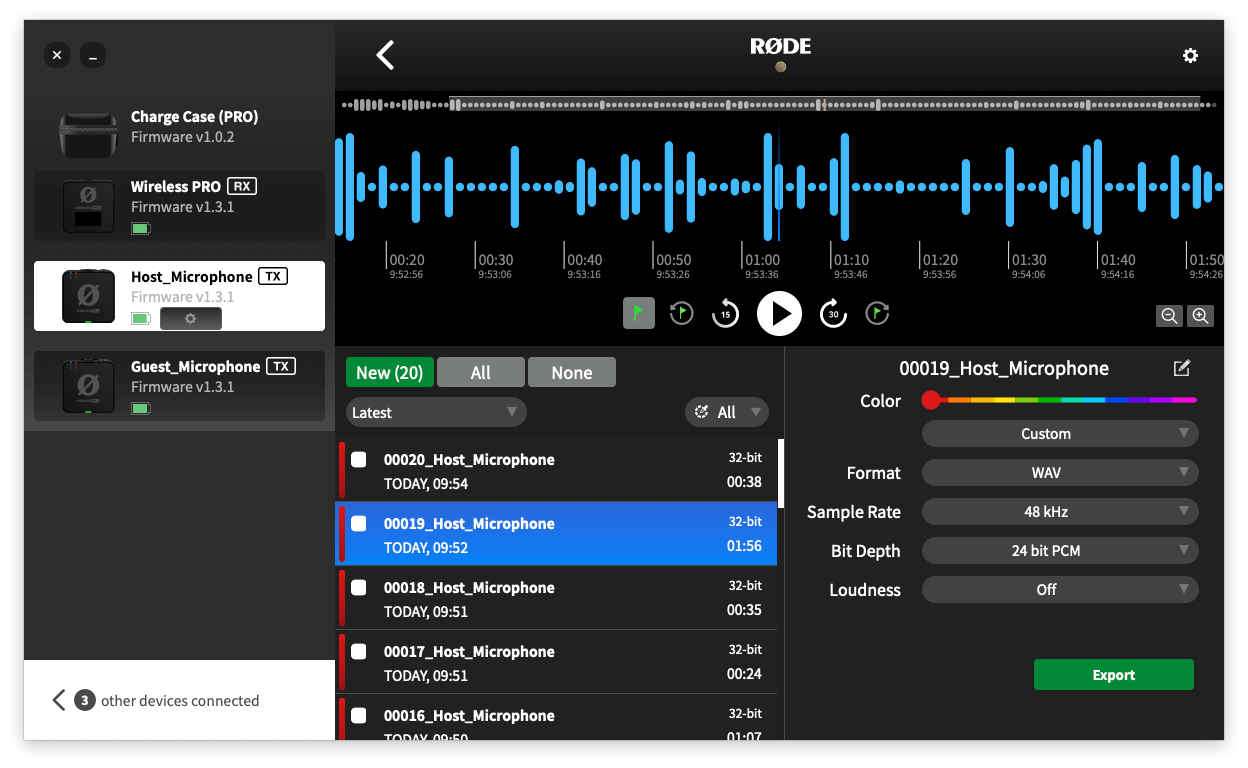Click timeline marker at 01:20
Image resolution: width=1248 pixels, height=768 pixels.
pos(939,260)
